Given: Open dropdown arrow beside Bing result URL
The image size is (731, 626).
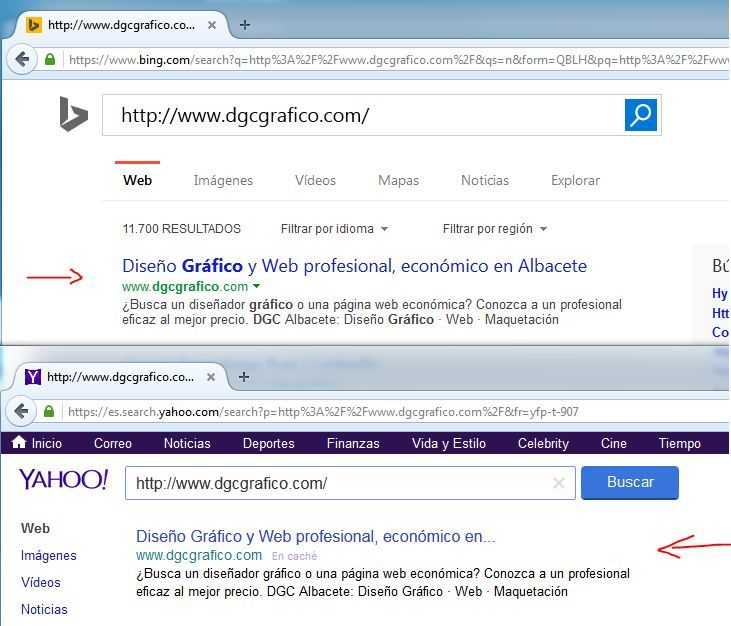Looking at the screenshot, I should 256,288.
